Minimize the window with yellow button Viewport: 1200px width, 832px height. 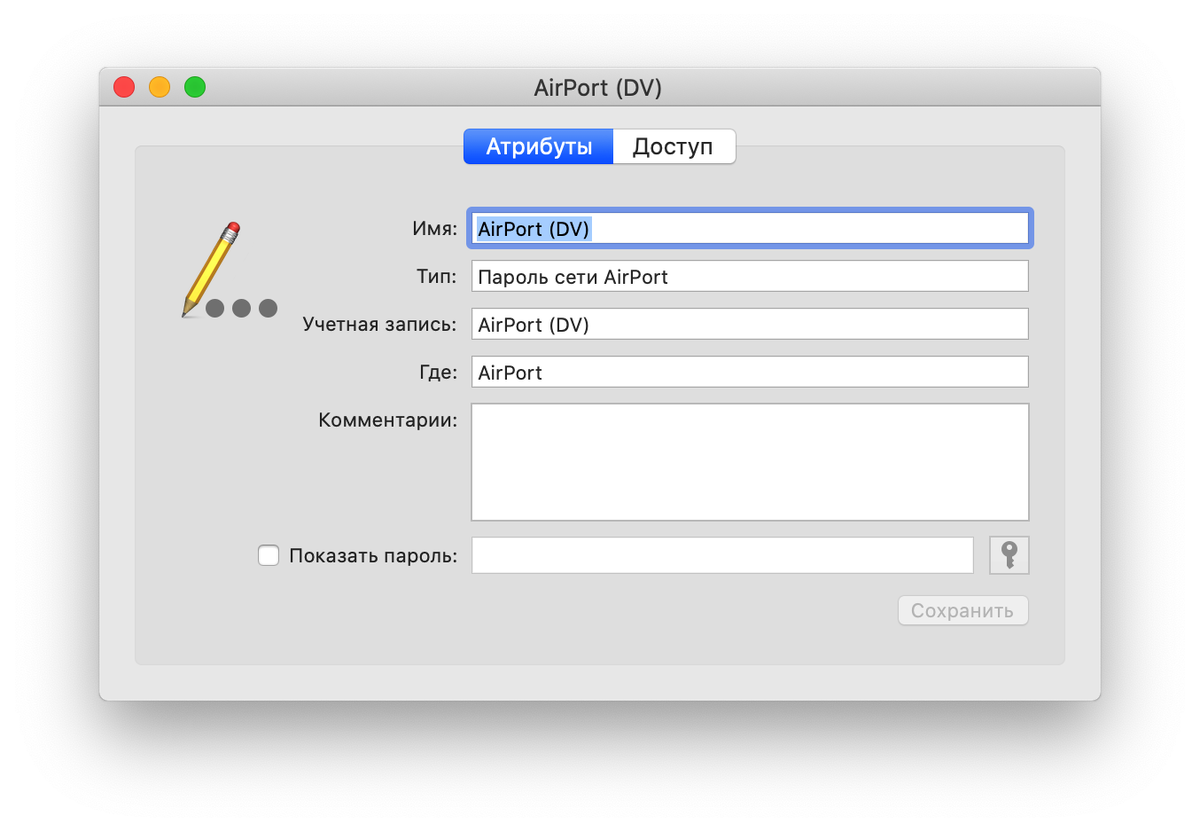coord(160,87)
